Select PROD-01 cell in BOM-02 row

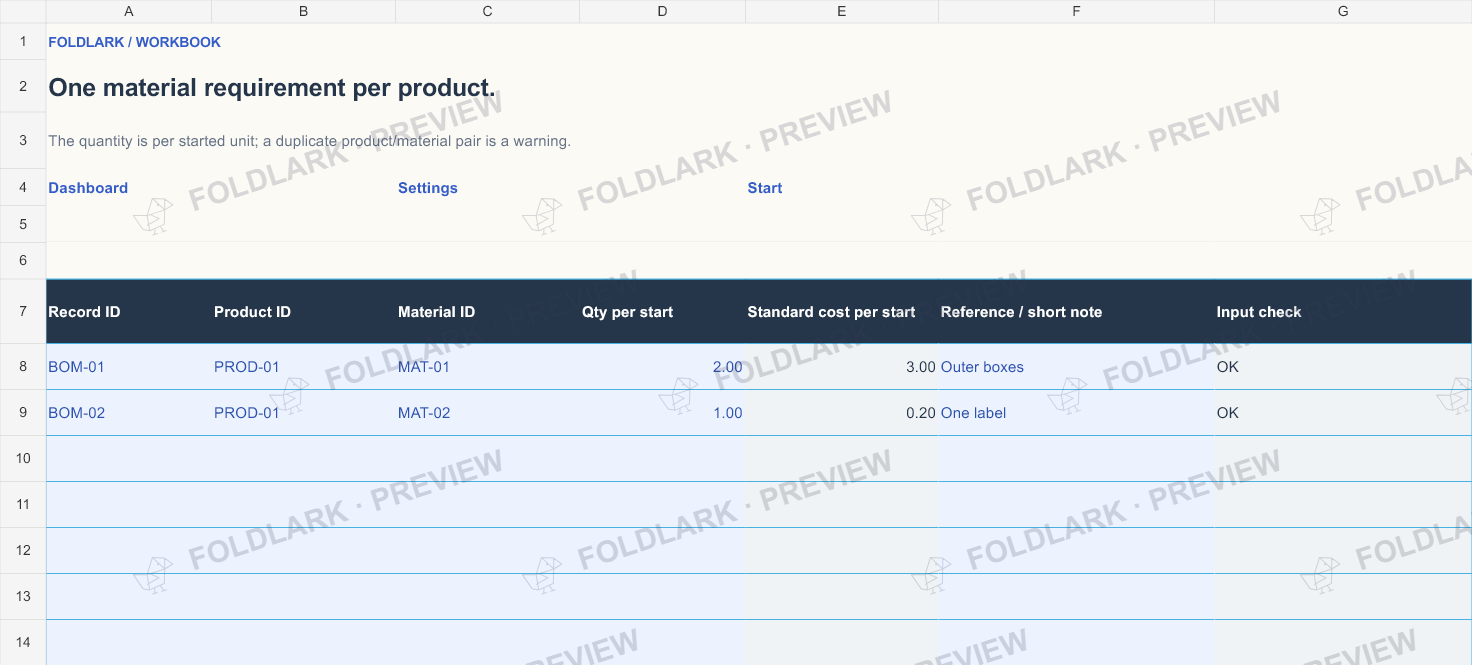coord(304,413)
